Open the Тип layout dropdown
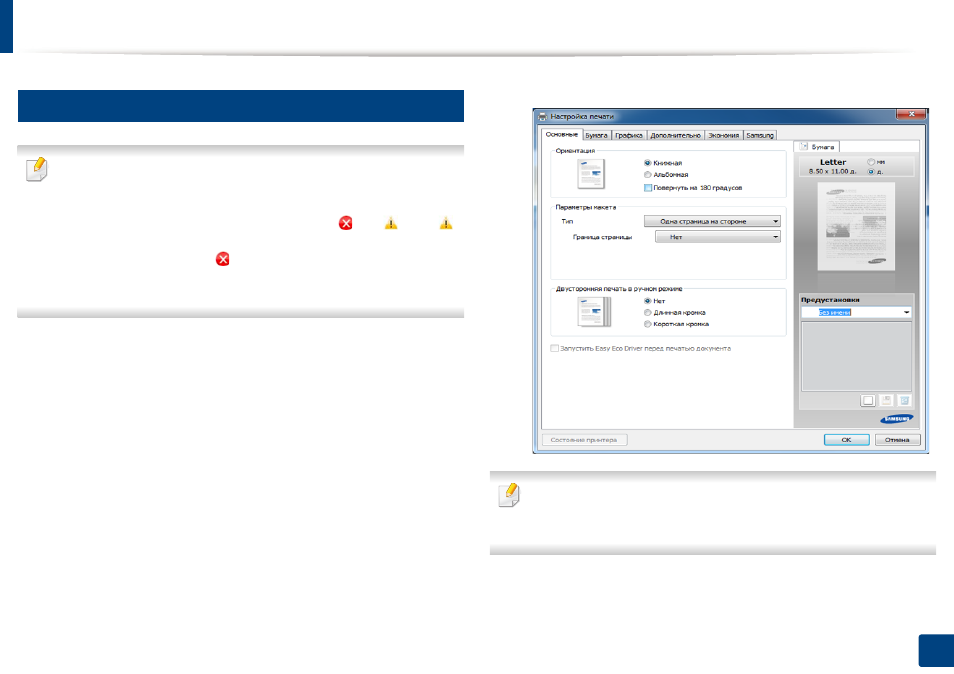Image resolution: width=954 pixels, height=674 pixels. (712, 221)
